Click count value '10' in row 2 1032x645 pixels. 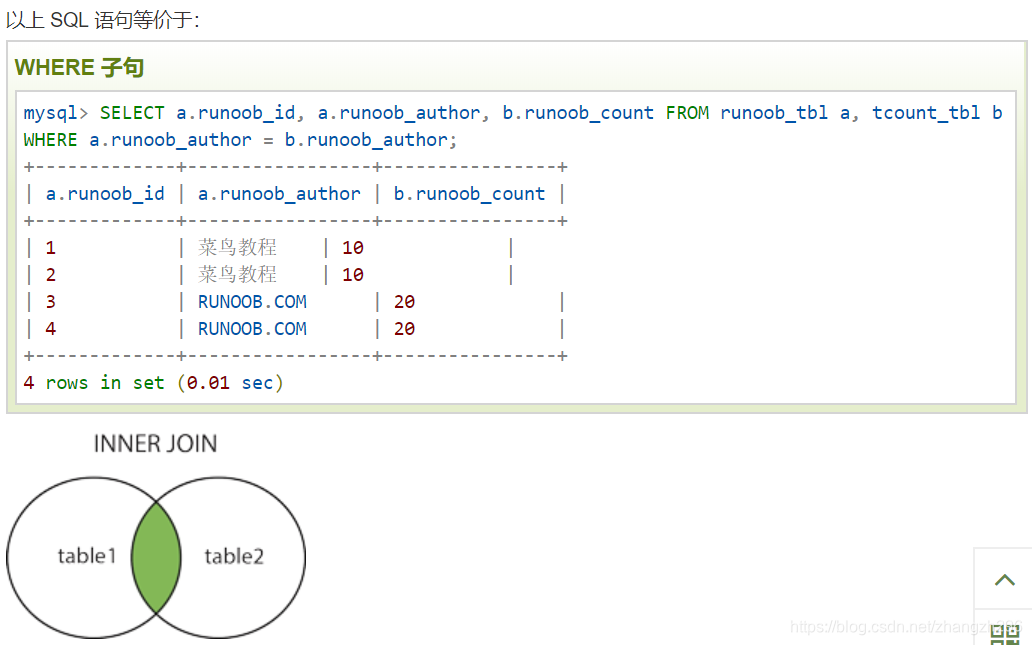point(353,275)
